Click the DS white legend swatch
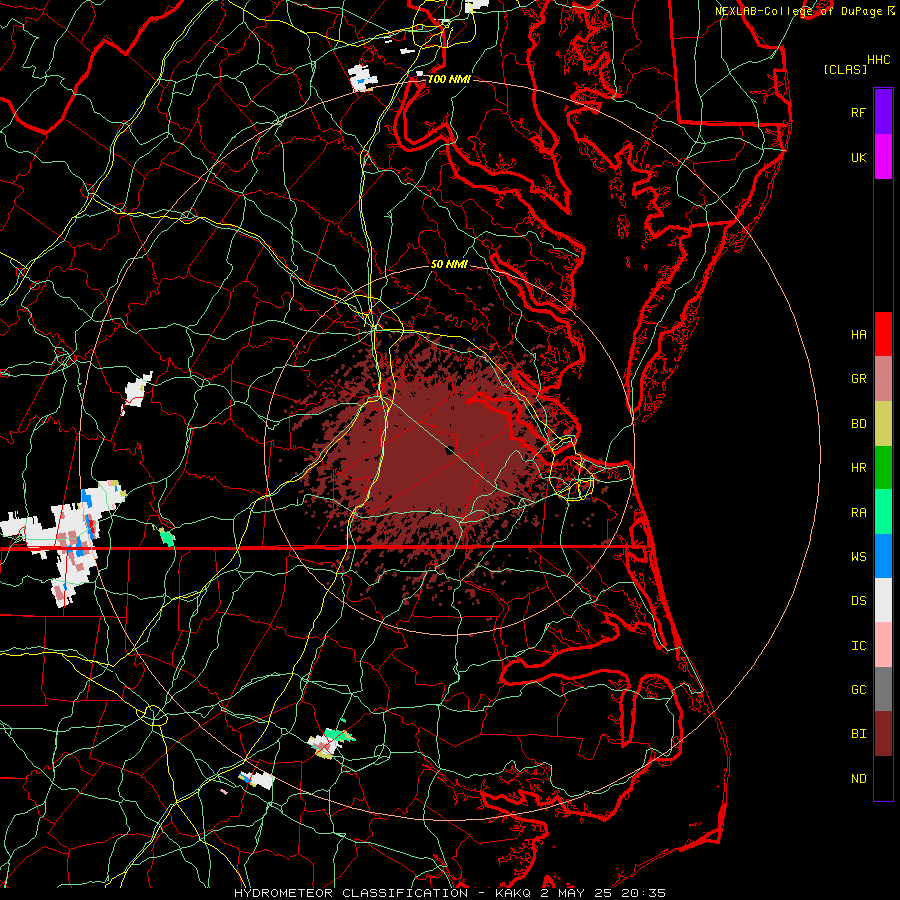The image size is (900, 900). [883, 600]
